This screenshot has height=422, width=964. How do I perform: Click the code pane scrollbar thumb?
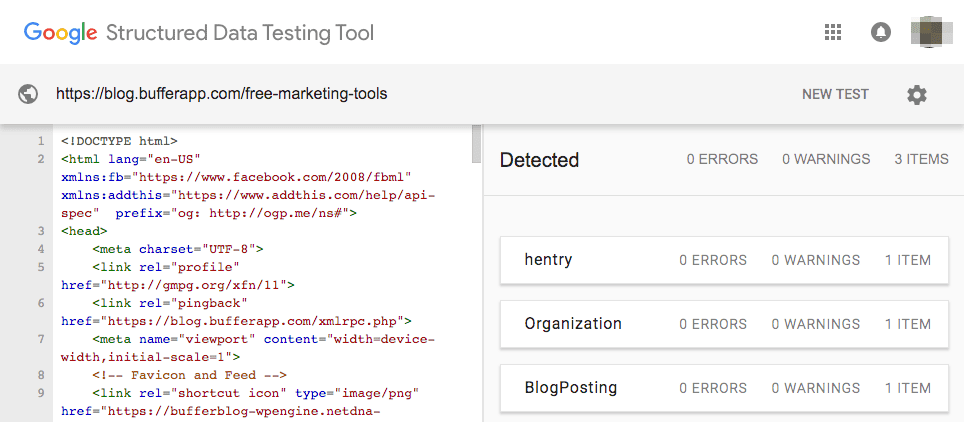476,143
